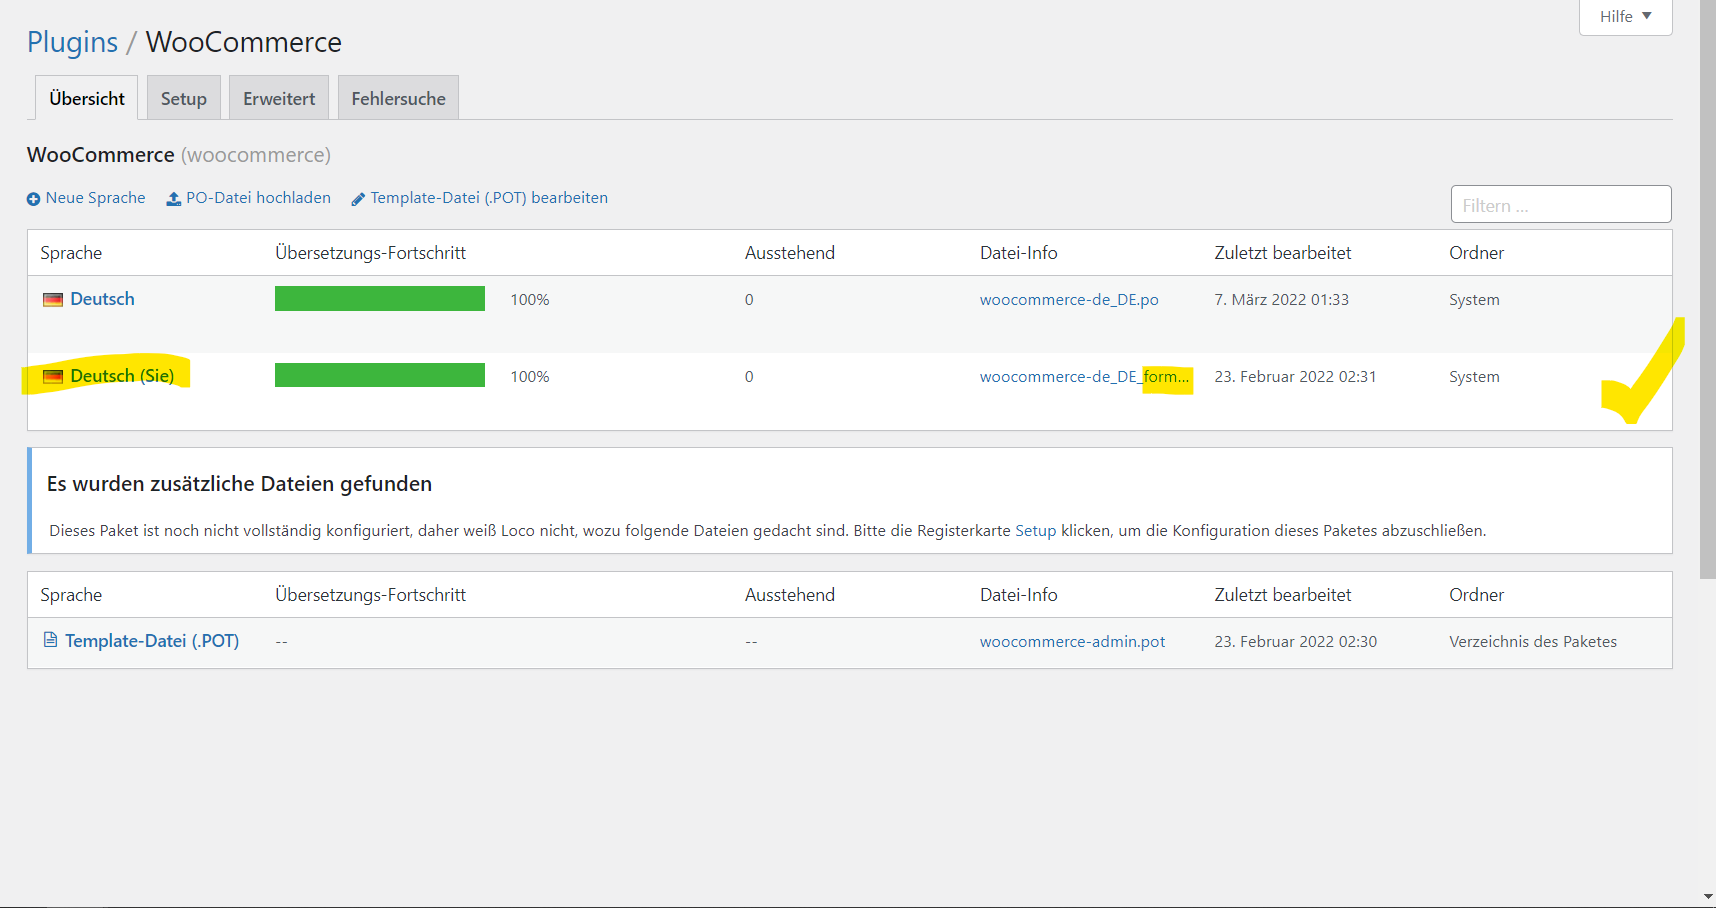The height and width of the screenshot is (908, 1716).
Task: Open Template-Datei (.POT) row link
Action: (152, 641)
